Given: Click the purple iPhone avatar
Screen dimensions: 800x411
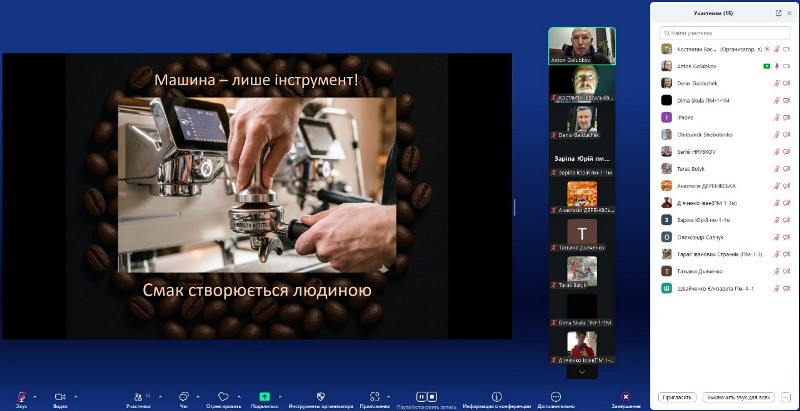Looking at the screenshot, I should [x=666, y=117].
